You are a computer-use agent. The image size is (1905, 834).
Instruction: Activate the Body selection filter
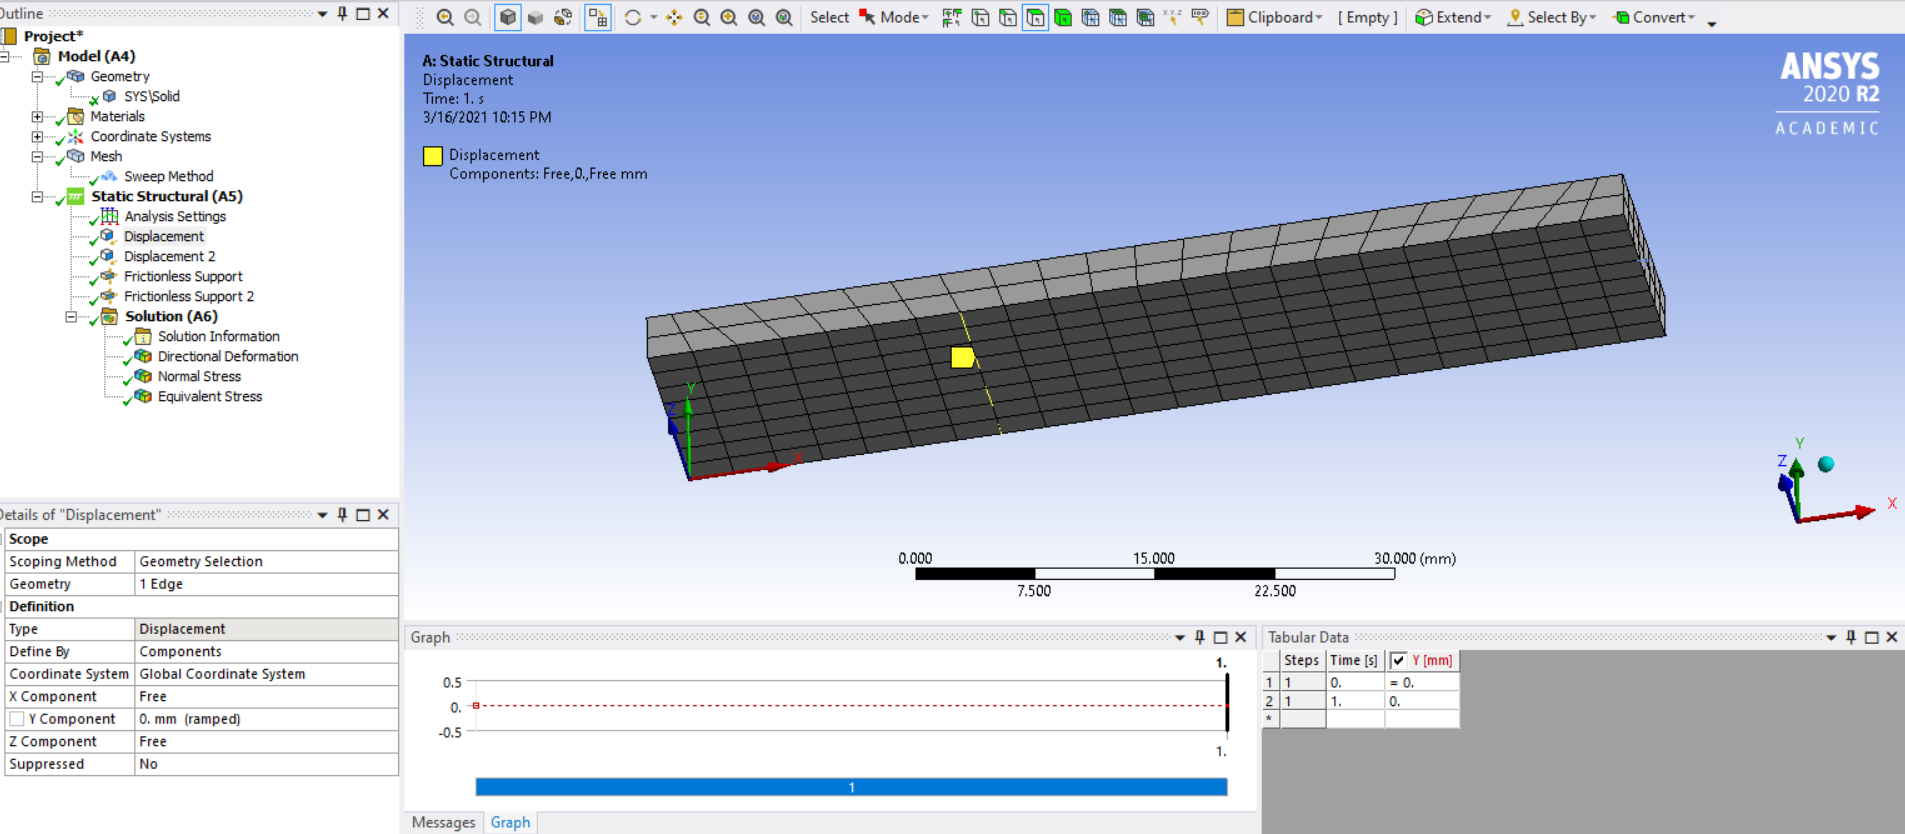pyautogui.click(x=1063, y=17)
